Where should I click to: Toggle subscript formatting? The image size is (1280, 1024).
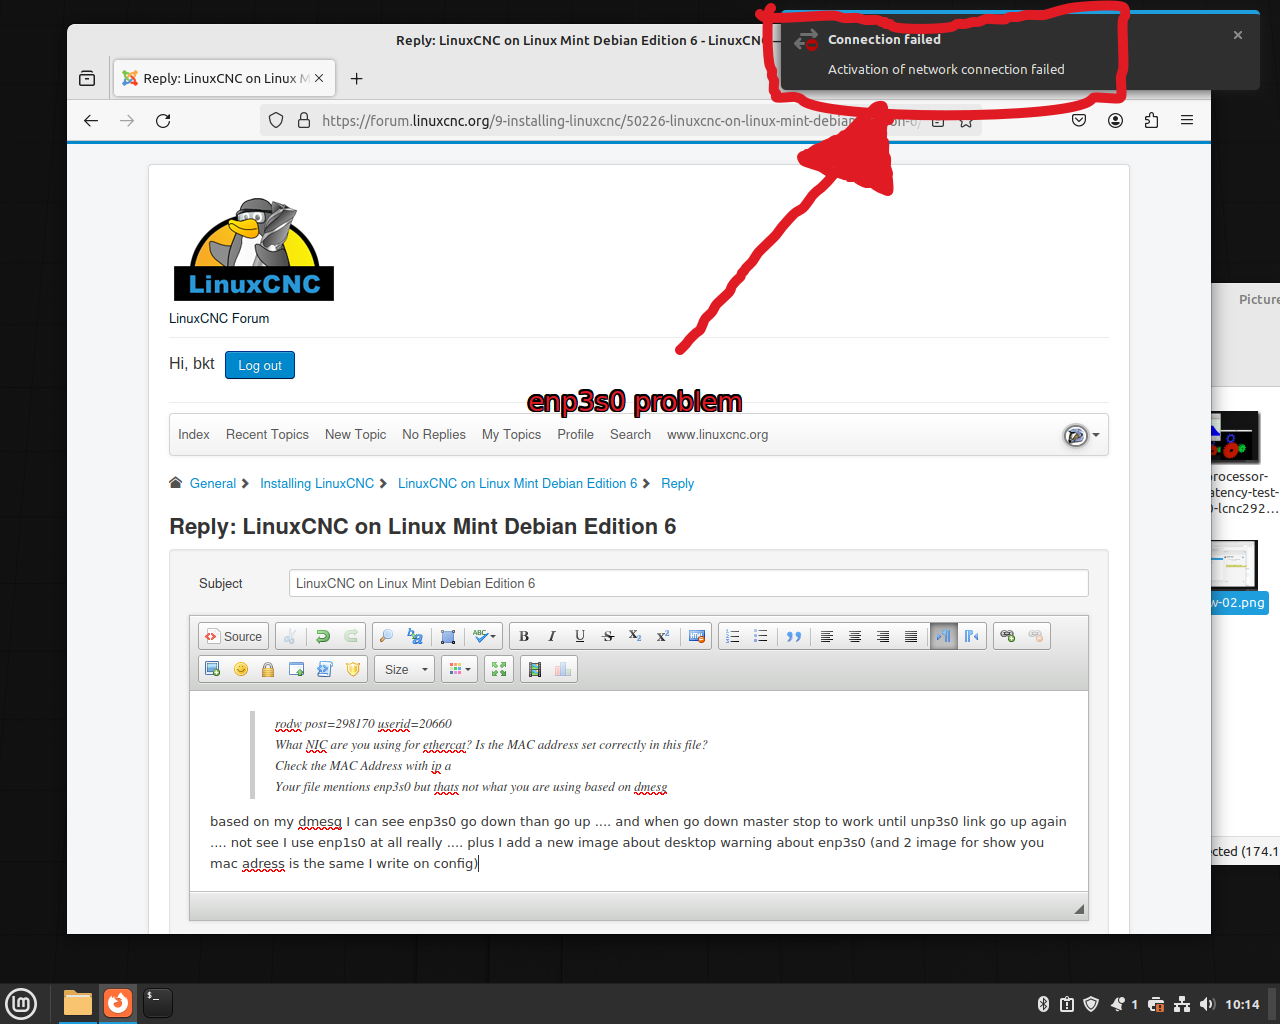[635, 636]
